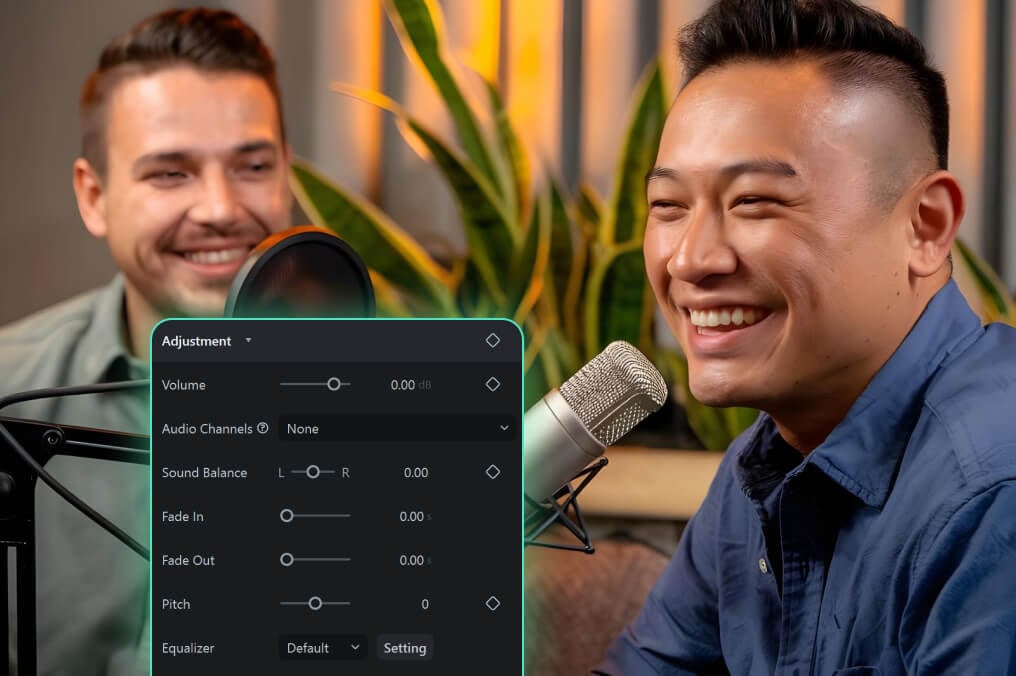Click the Fade In slider handle
1016x676 pixels.
point(287,516)
